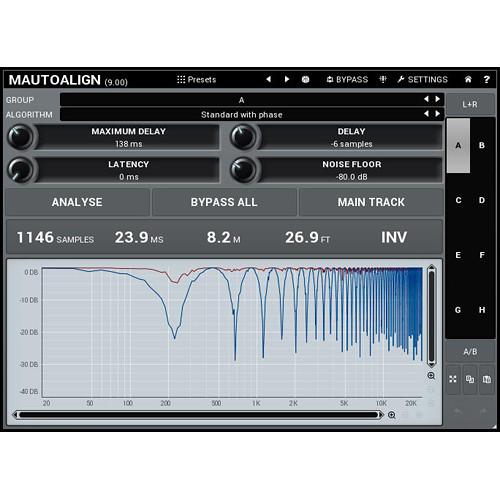Select preset slot H
This screenshot has width=500, height=500.
click(482, 310)
